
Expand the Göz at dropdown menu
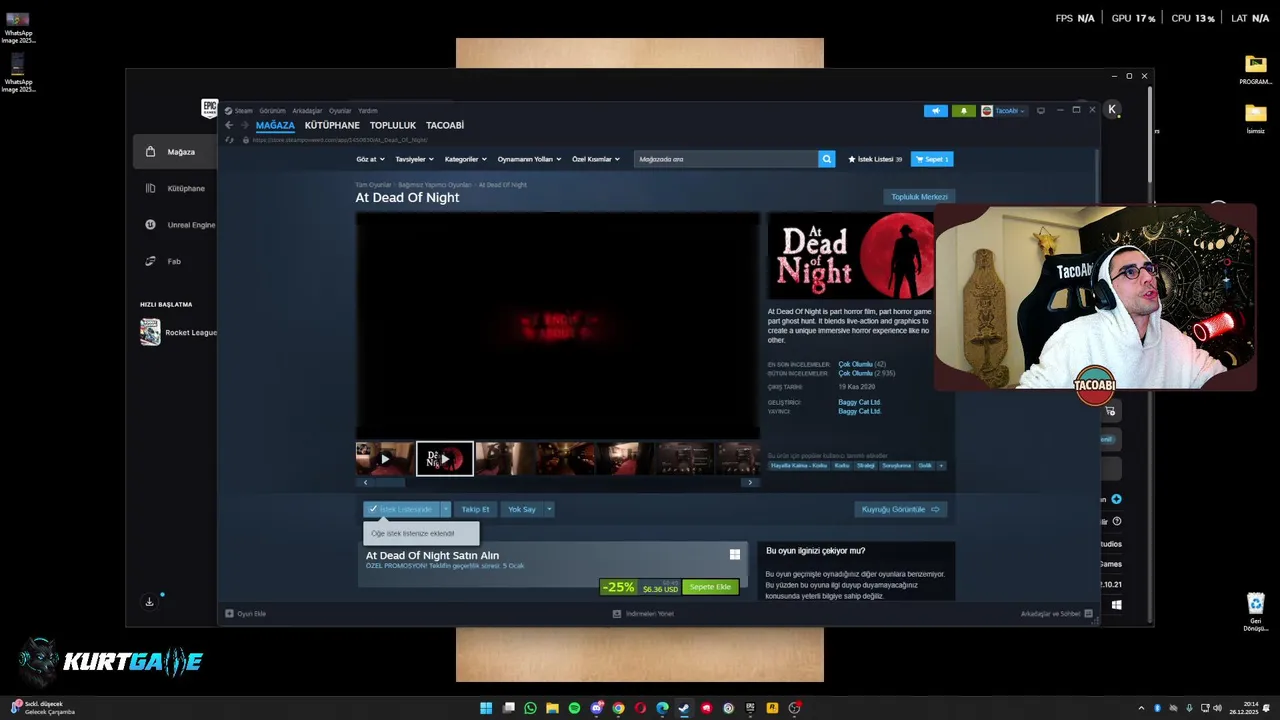[x=369, y=159]
